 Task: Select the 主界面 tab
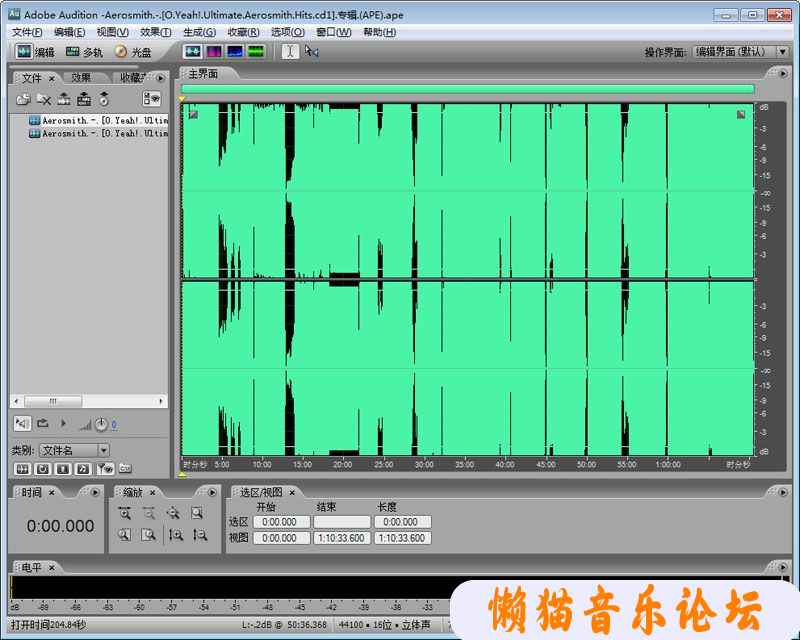click(203, 74)
